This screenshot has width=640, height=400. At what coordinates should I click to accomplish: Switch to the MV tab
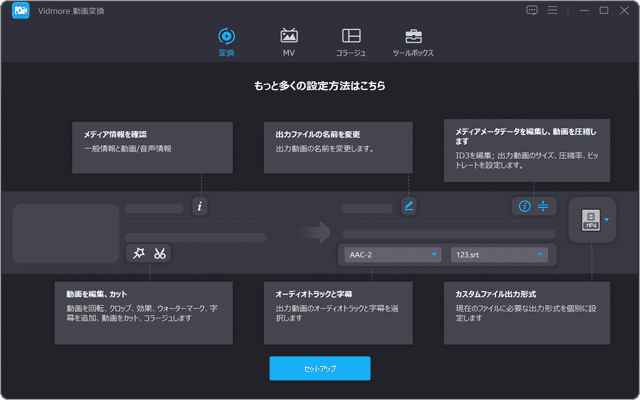point(289,41)
